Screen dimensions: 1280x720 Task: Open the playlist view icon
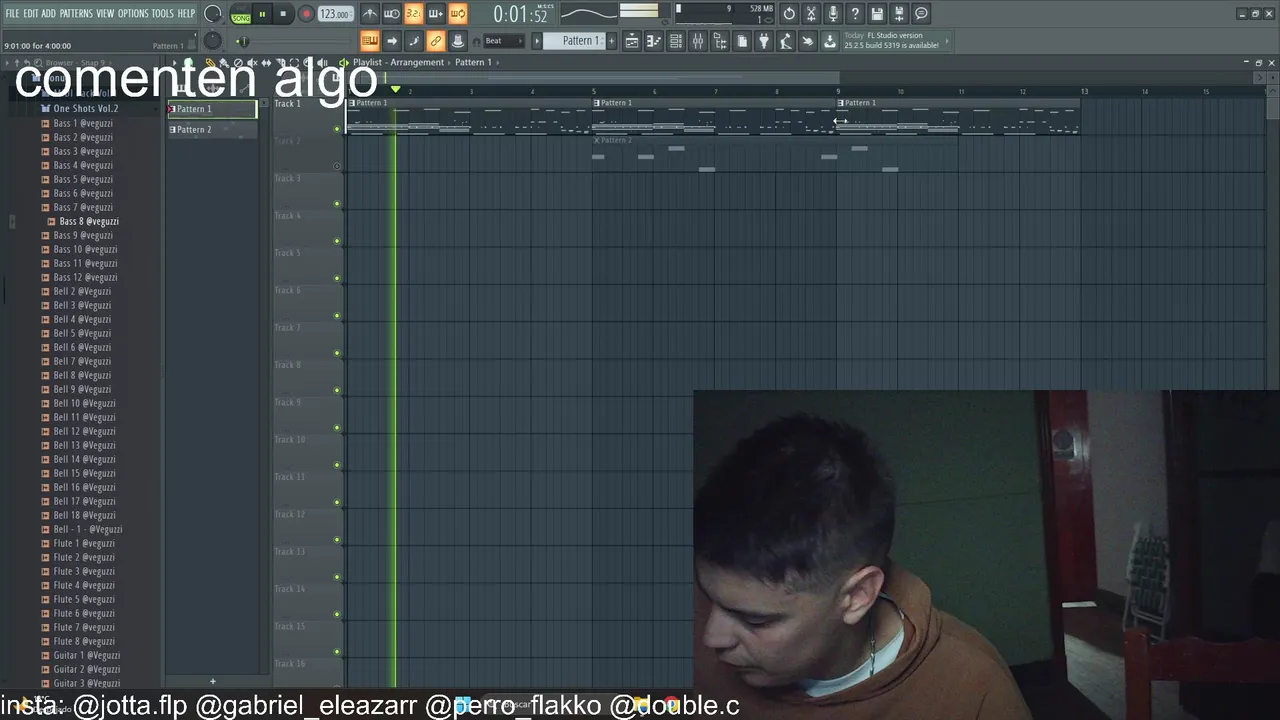(632, 41)
